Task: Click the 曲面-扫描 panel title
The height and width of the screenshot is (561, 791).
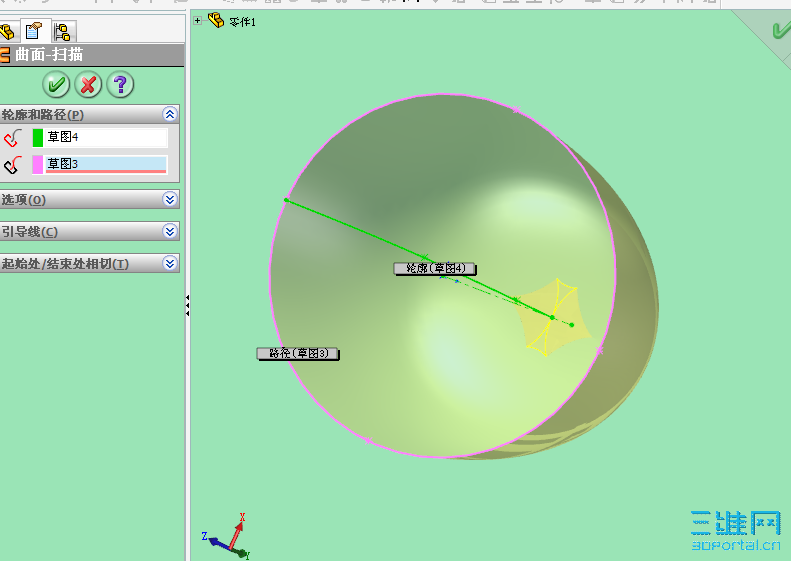Action: 49,54
